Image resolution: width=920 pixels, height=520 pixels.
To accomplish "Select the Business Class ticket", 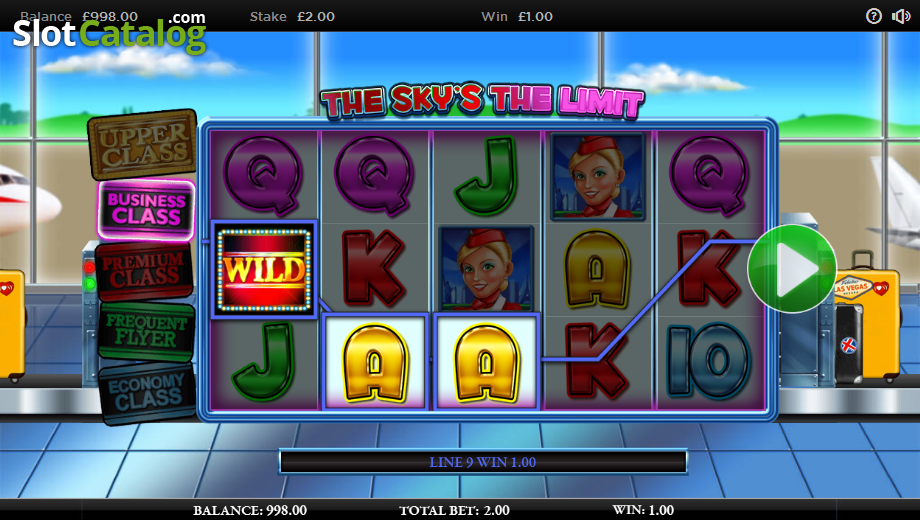I will coord(146,210).
